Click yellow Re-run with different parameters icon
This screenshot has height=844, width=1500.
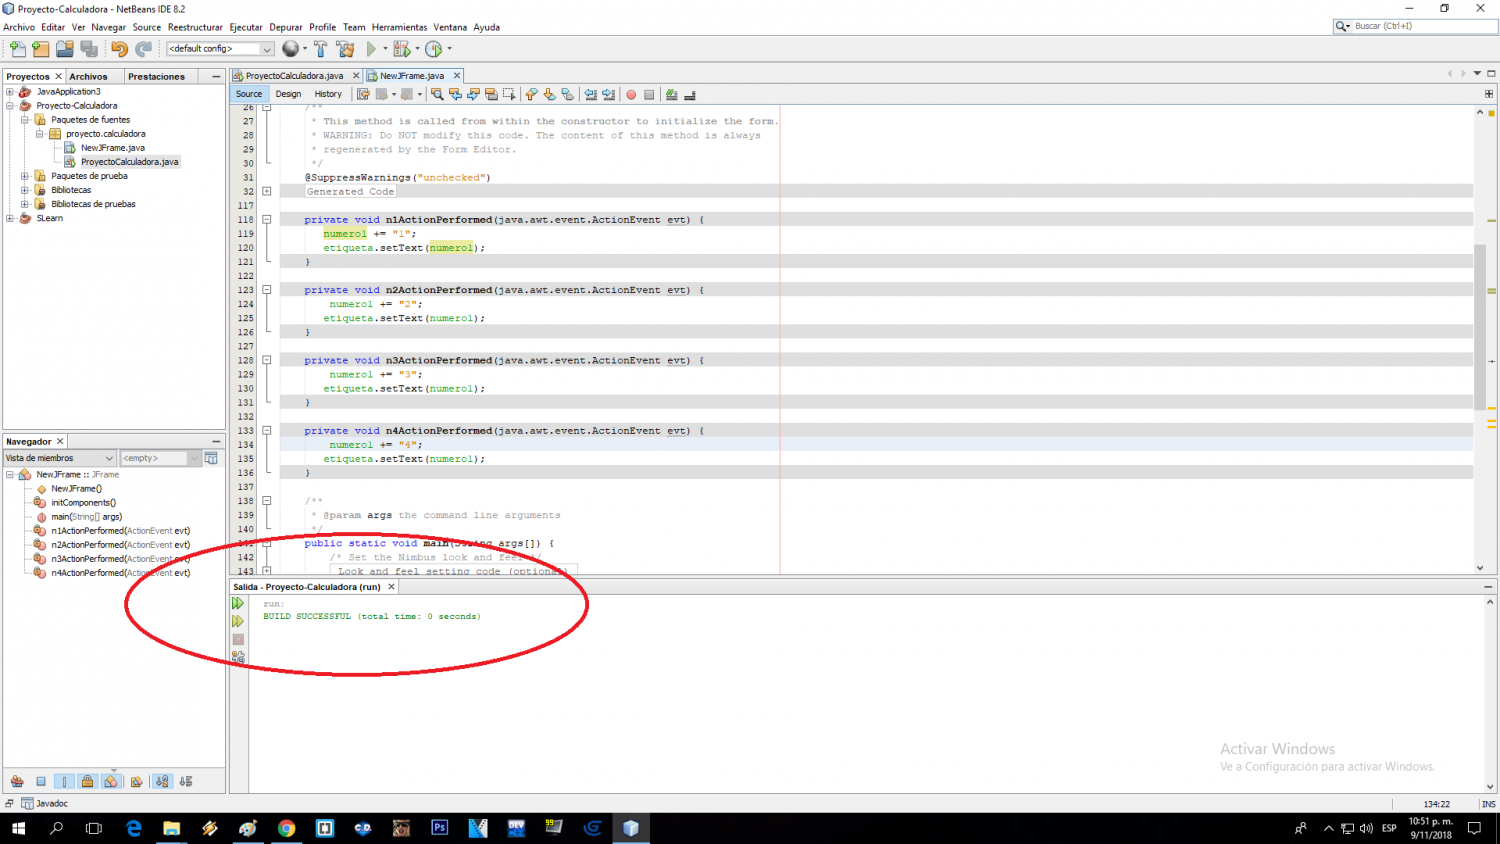coord(238,621)
